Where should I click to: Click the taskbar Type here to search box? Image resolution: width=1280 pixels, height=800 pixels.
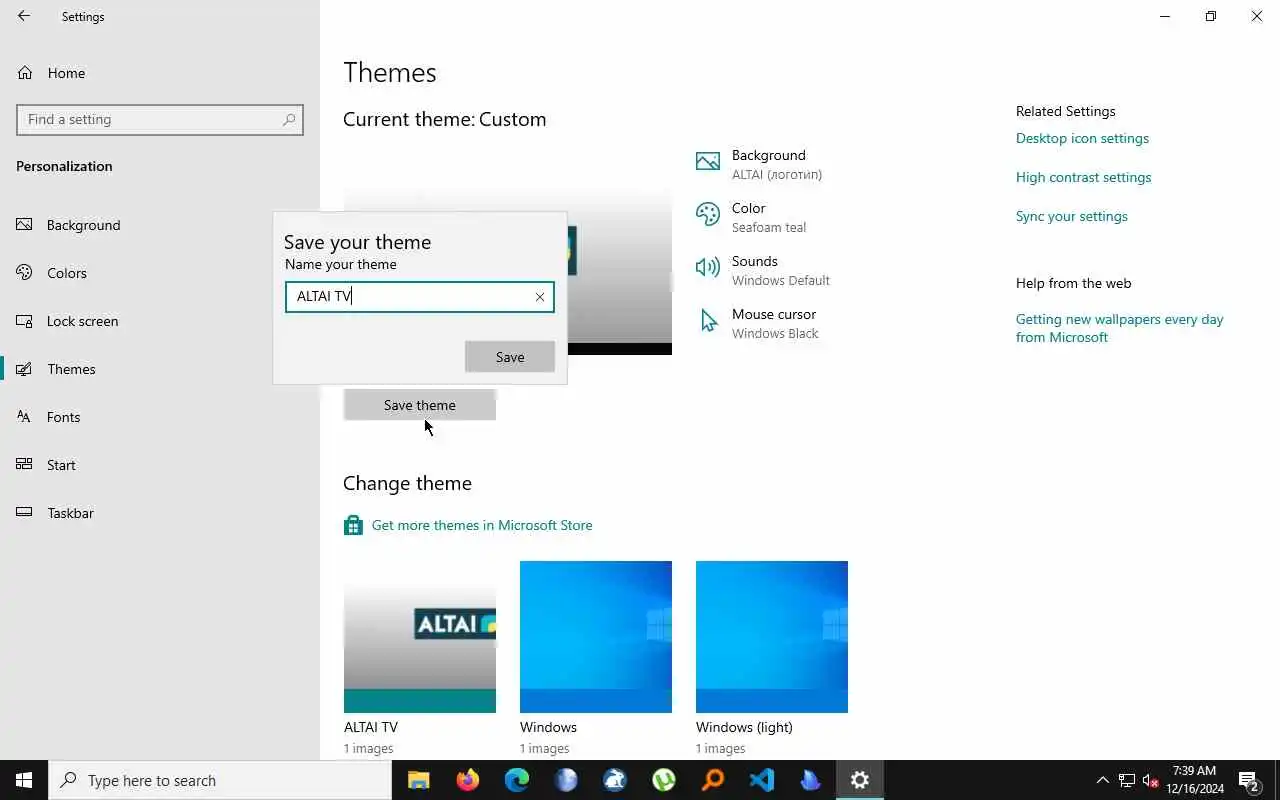pyautogui.click(x=220, y=780)
